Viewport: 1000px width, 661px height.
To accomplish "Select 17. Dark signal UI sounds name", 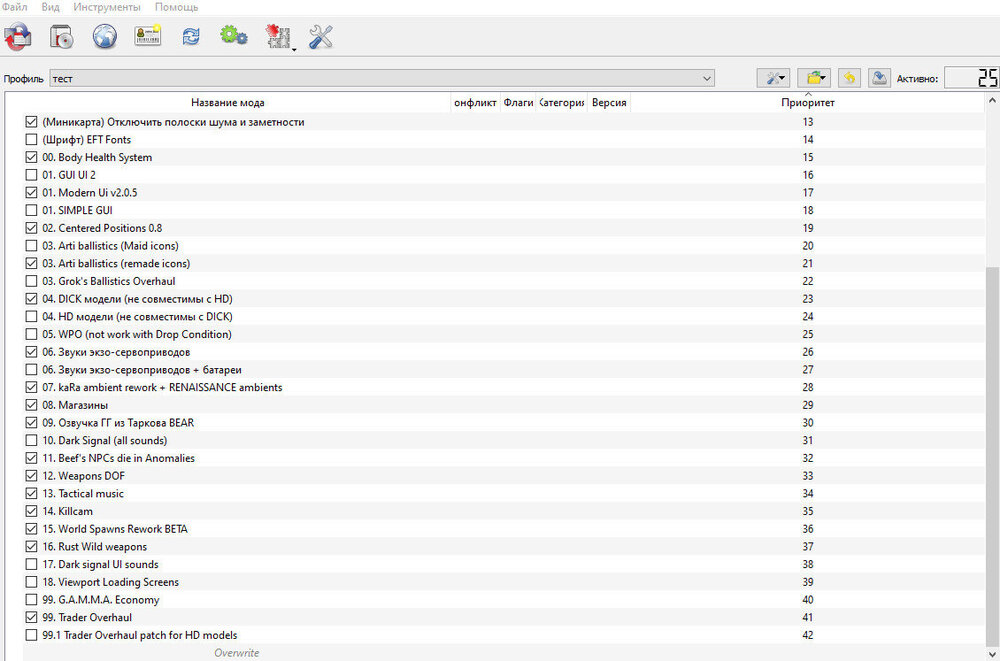I will [100, 565].
